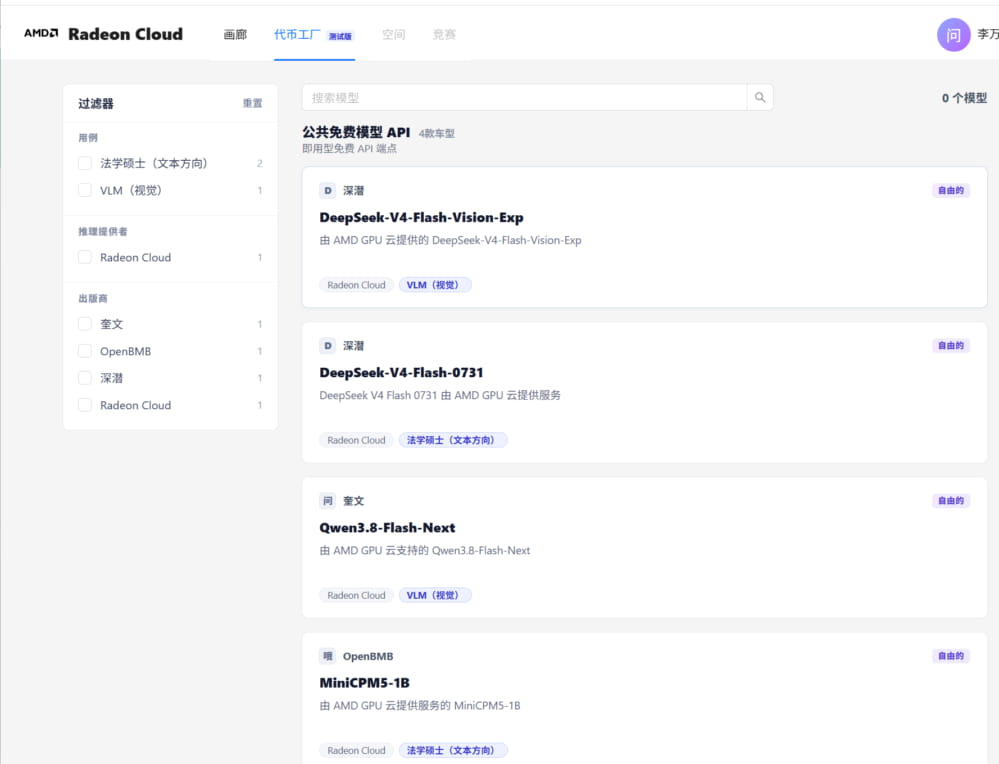Click the D icon on DeepSeek-V4-Flash-Vision-Exp card
The height and width of the screenshot is (764, 999).
coord(327,191)
